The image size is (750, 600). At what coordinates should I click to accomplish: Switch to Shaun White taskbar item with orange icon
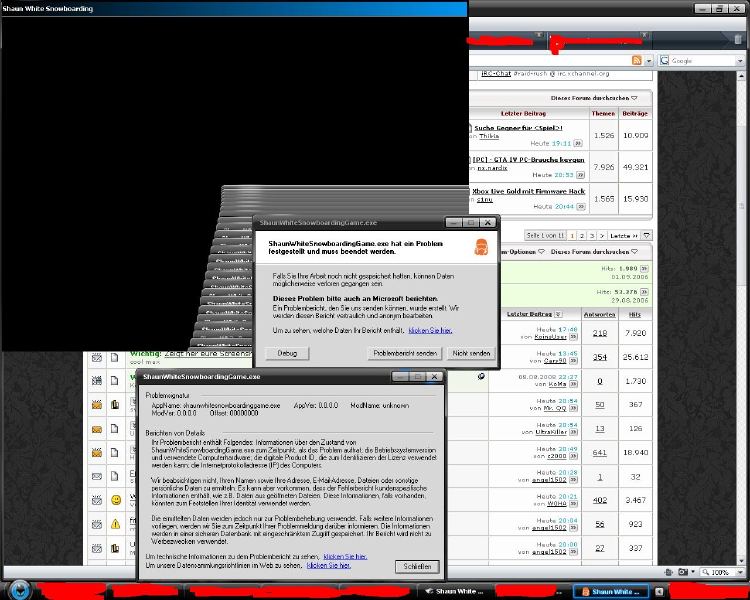(614, 590)
